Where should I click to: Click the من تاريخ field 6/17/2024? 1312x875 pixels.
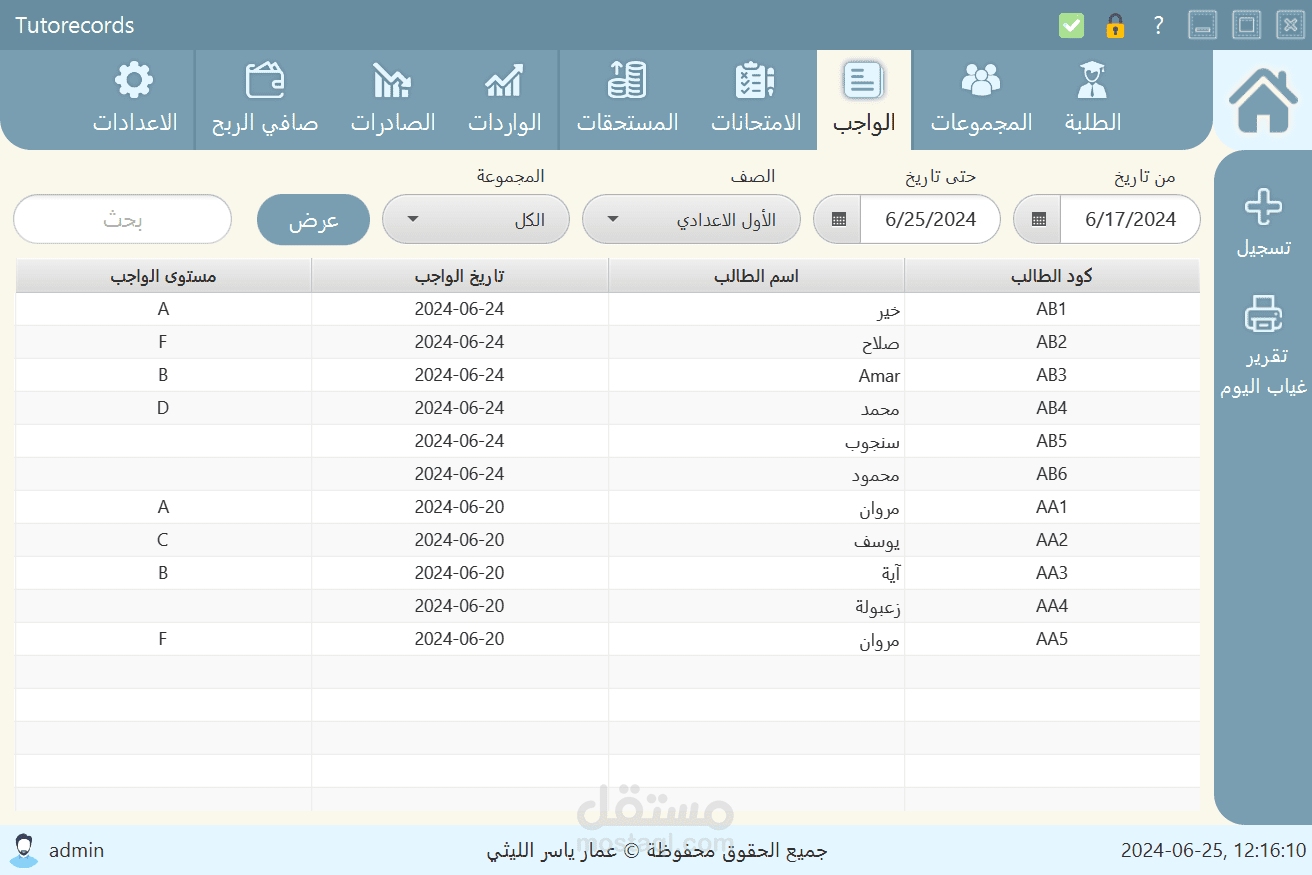(1130, 219)
